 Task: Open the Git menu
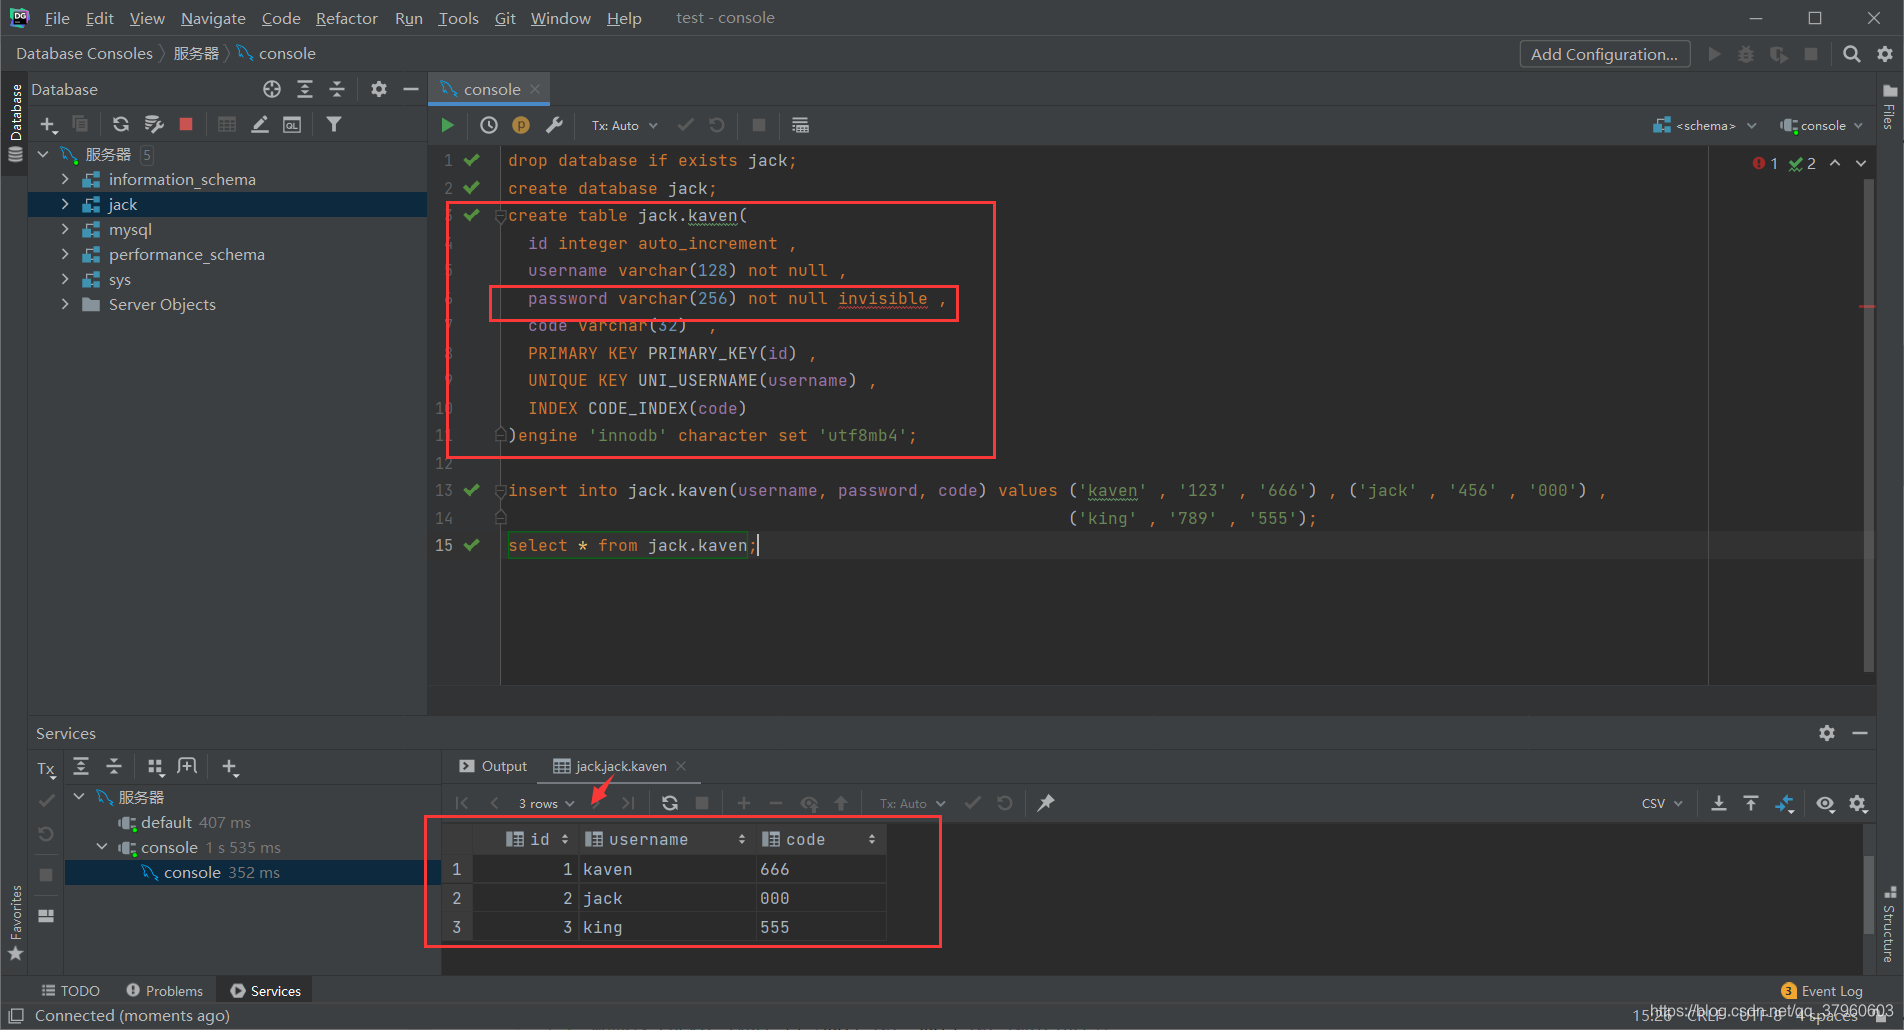pyautogui.click(x=505, y=18)
